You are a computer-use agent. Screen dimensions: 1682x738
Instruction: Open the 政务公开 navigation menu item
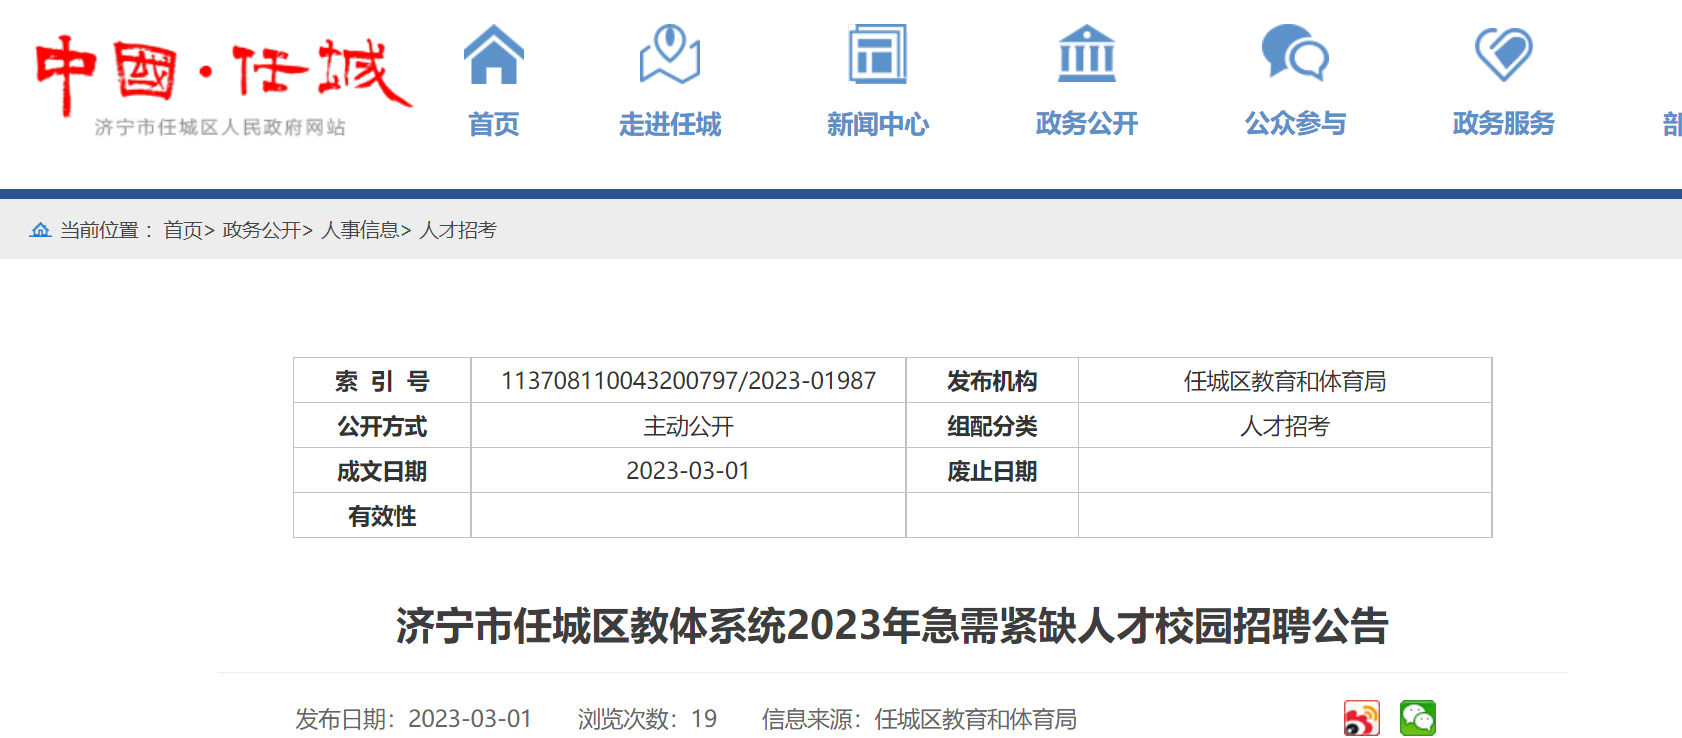tap(1087, 124)
